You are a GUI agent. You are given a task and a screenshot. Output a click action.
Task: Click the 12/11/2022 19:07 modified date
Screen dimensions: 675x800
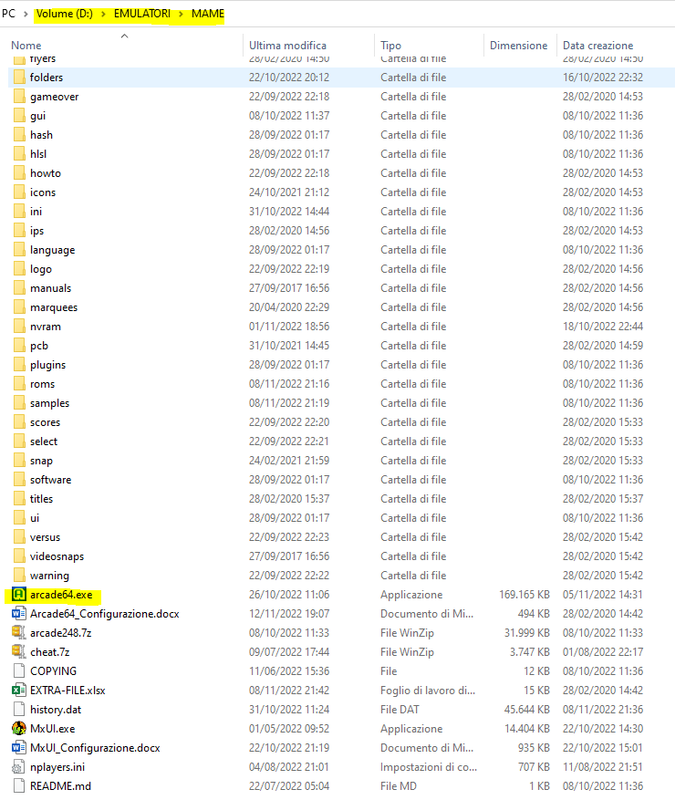(x=289, y=613)
